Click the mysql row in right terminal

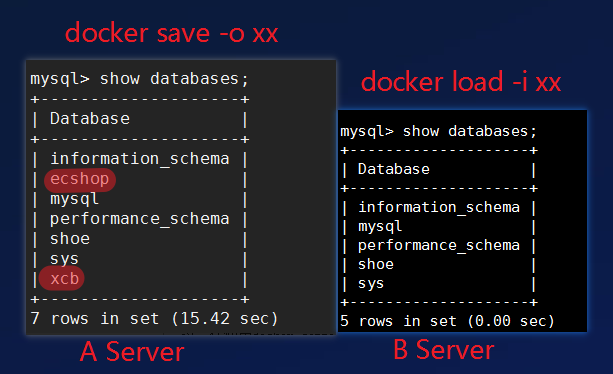380,227
